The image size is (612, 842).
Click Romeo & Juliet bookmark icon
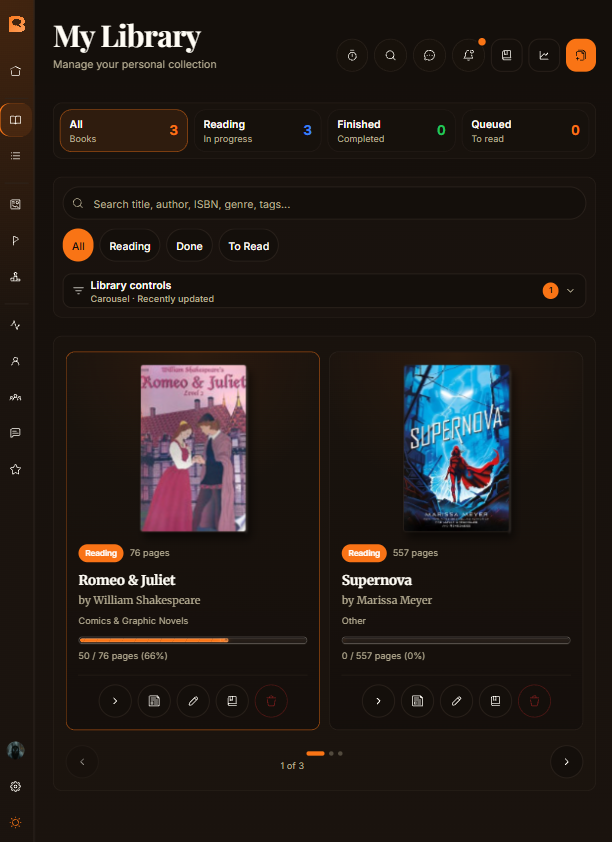pyautogui.click(x=232, y=701)
